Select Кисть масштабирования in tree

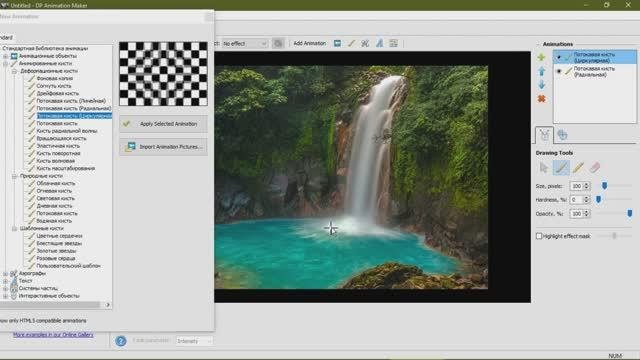click(x=66, y=168)
